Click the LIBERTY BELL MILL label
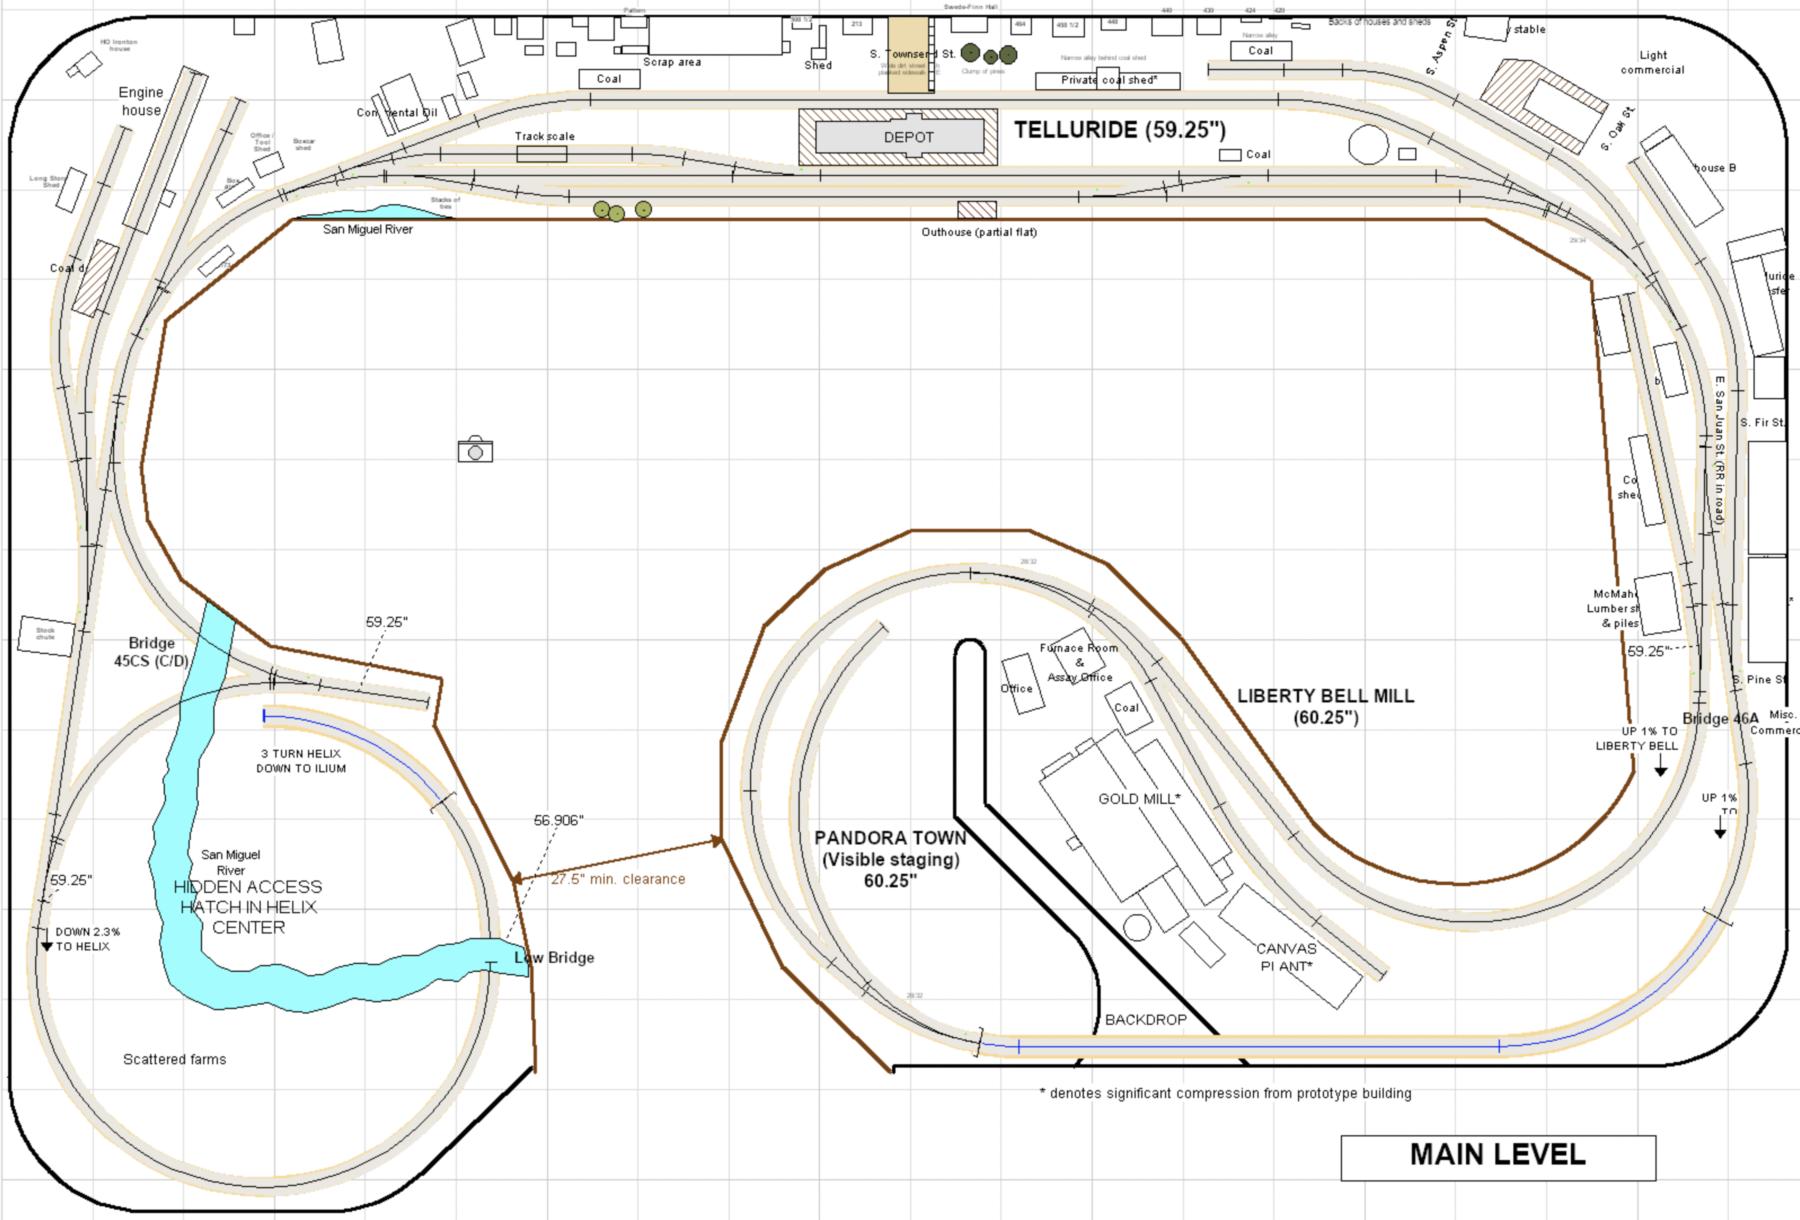The height and width of the screenshot is (1220, 1800). [x=1325, y=705]
